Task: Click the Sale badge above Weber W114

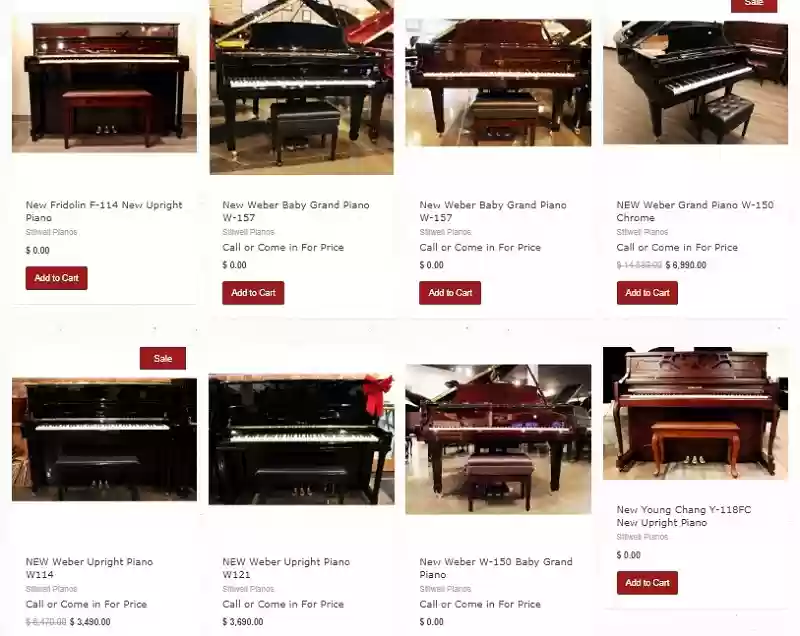Action: 163,359
